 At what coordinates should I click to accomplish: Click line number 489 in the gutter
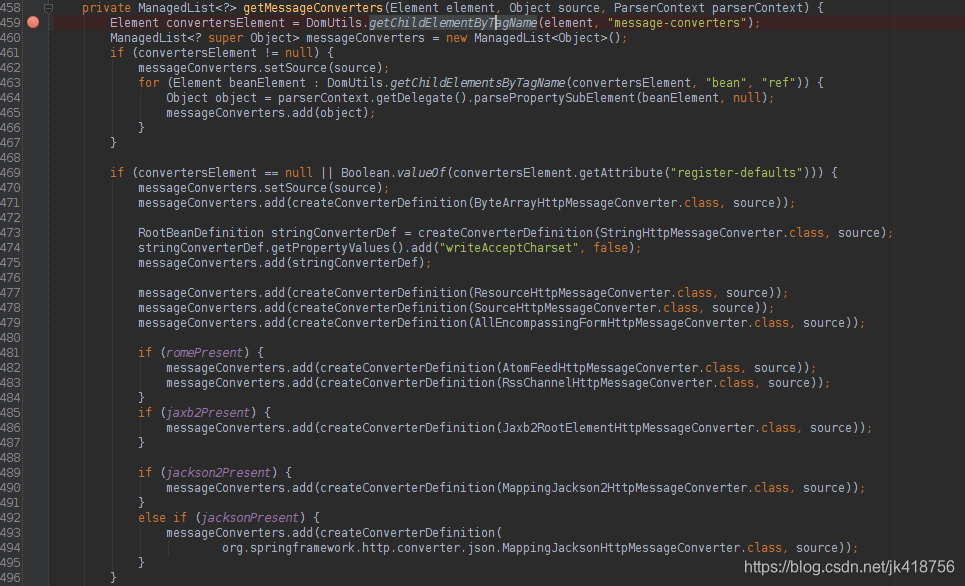click(x=10, y=473)
